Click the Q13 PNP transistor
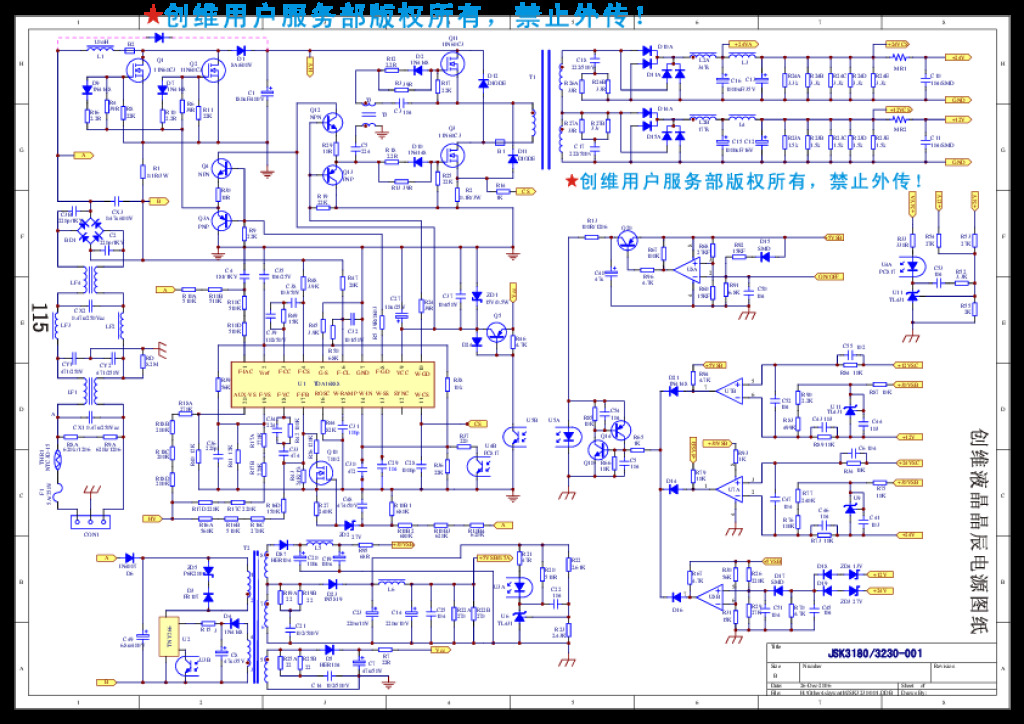 (x=332, y=174)
